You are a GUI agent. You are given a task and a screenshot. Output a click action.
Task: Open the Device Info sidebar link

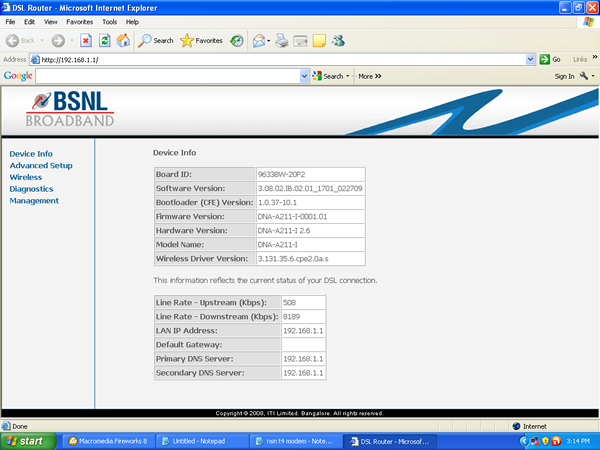click(x=31, y=154)
